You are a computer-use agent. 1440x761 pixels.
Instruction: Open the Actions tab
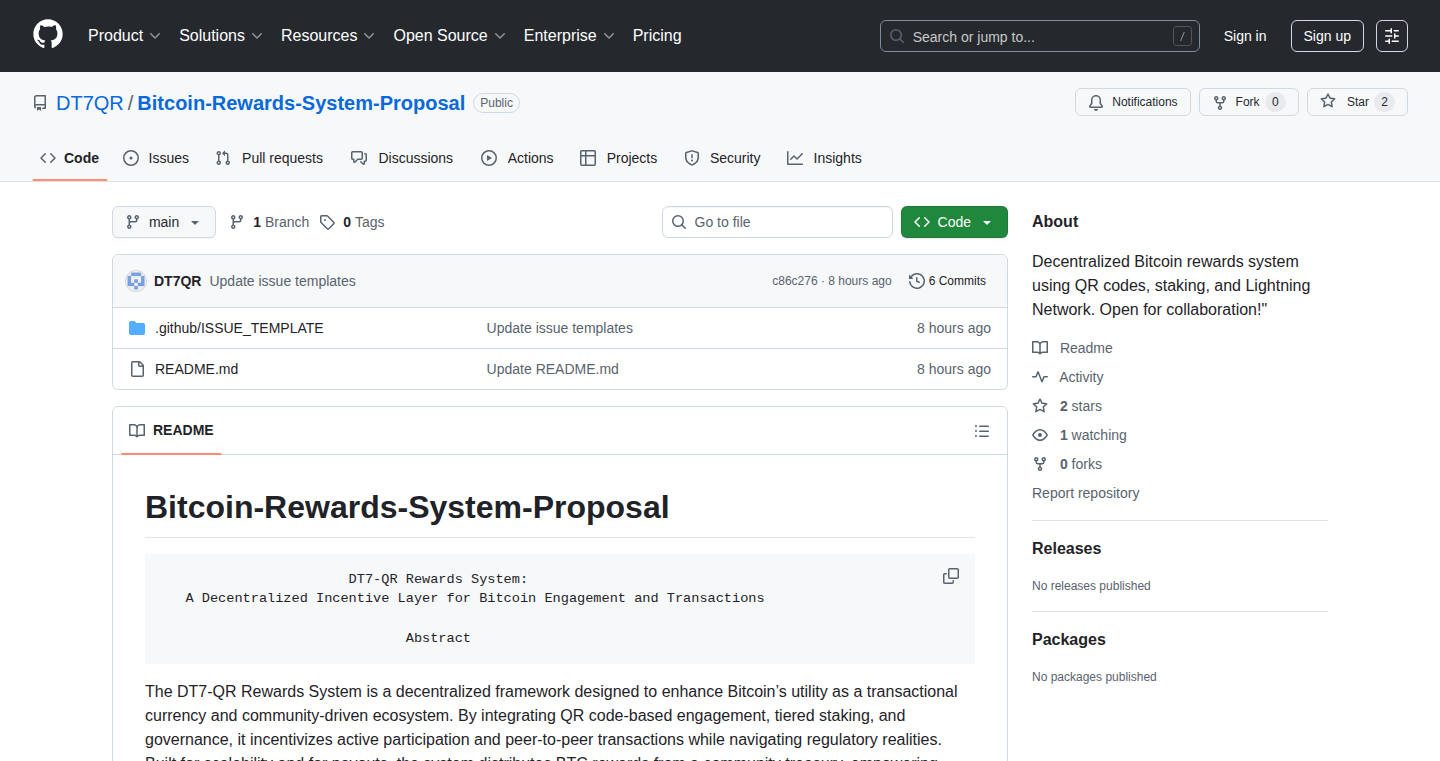(517, 158)
